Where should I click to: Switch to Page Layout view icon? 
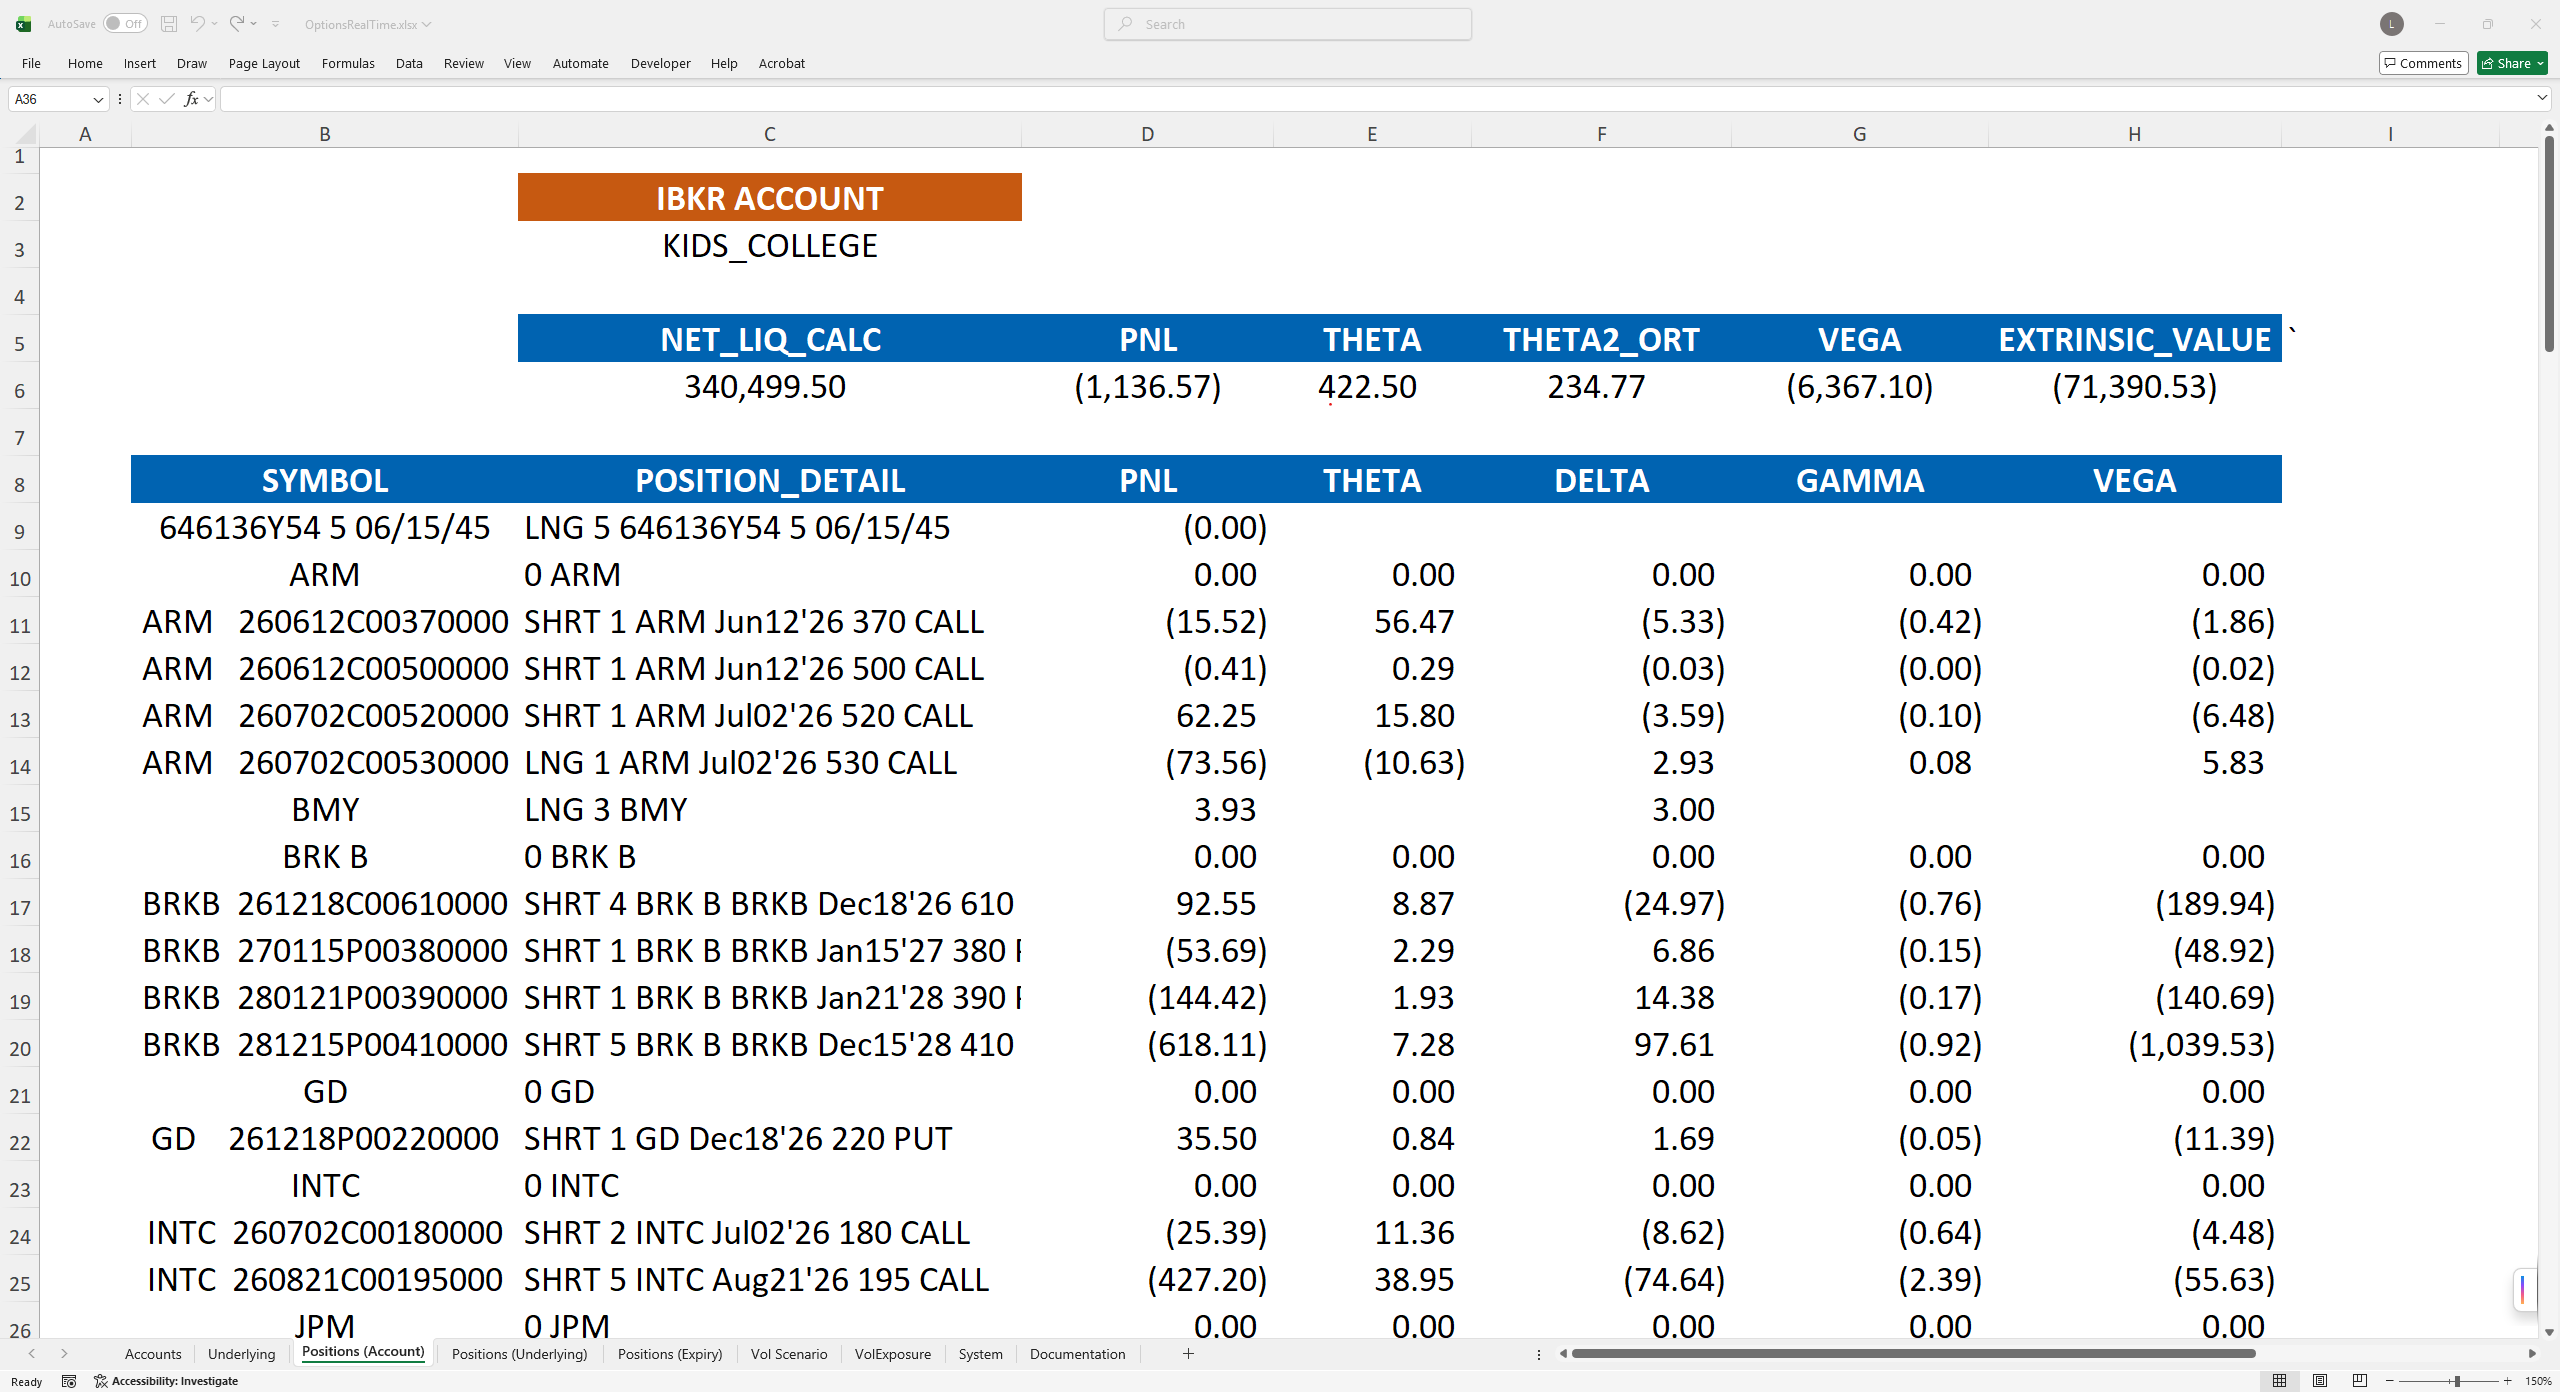2319,1381
